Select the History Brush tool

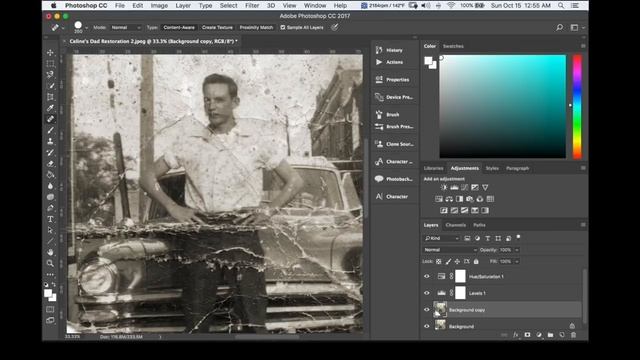(50, 152)
